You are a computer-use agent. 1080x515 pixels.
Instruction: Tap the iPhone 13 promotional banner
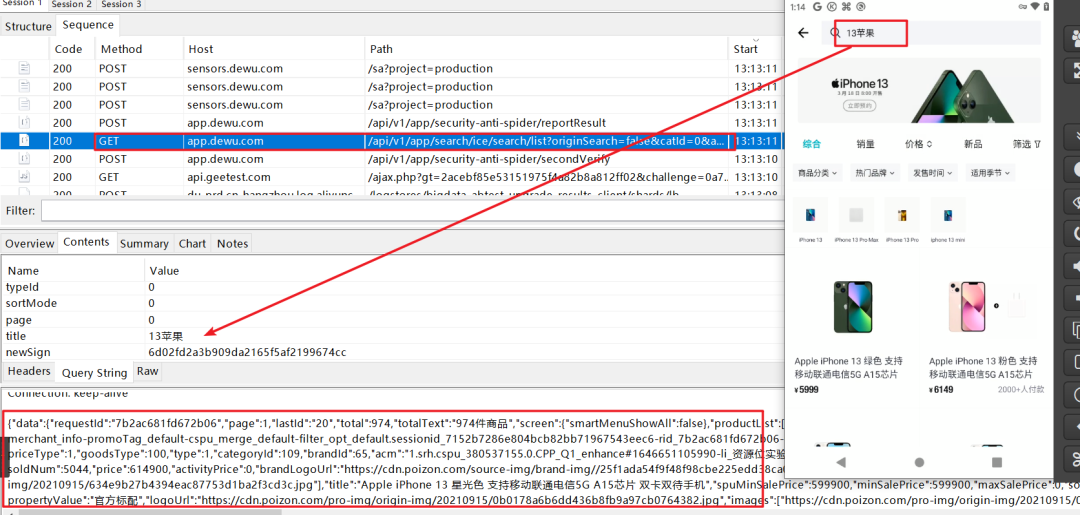pos(919,90)
